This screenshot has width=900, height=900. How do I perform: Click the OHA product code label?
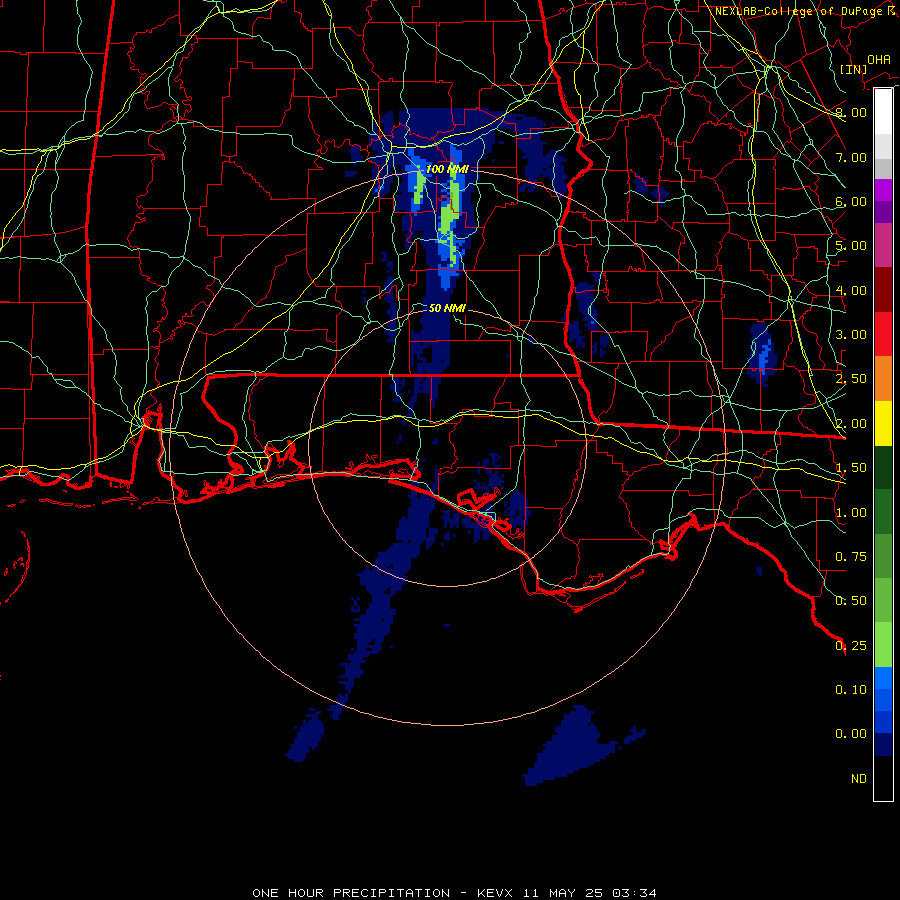coord(879,59)
